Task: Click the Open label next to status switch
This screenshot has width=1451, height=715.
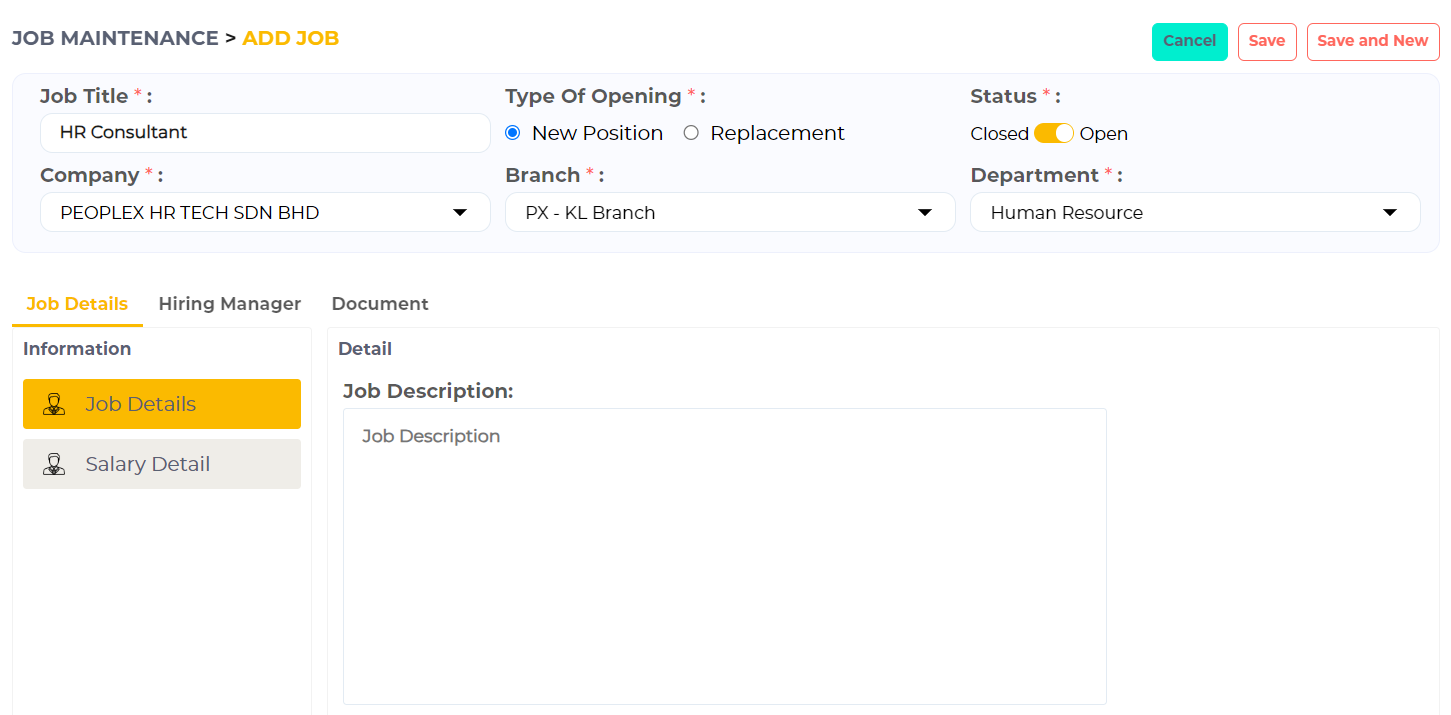Action: [x=1103, y=134]
